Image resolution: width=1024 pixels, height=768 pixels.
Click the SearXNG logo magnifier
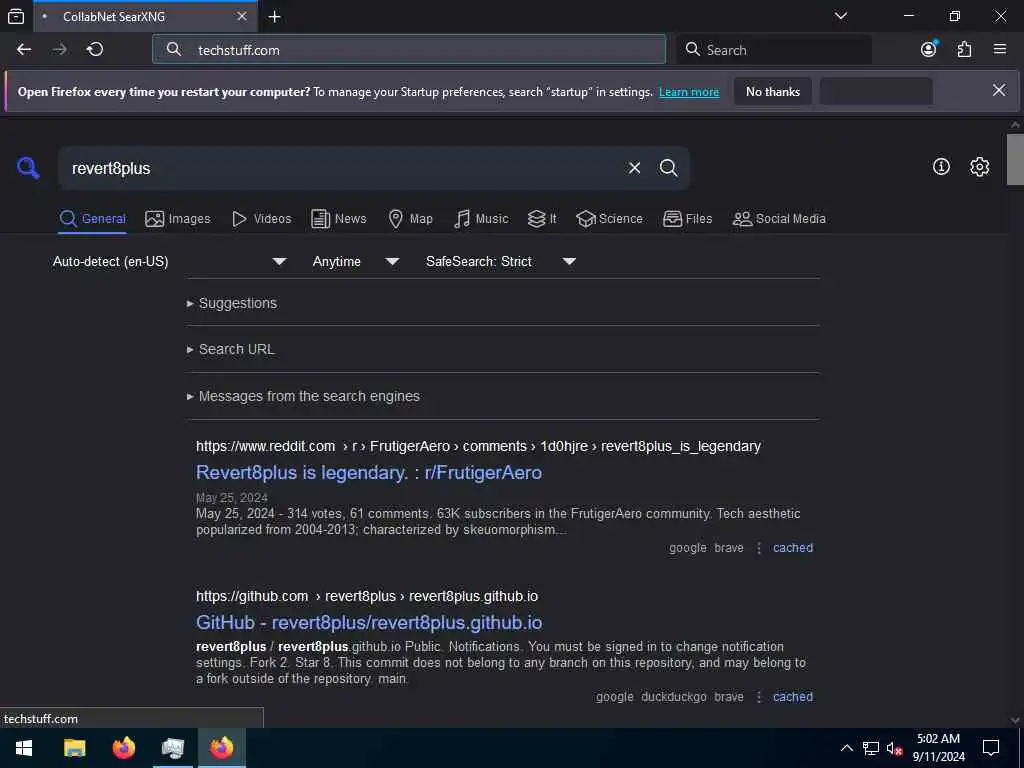point(28,168)
